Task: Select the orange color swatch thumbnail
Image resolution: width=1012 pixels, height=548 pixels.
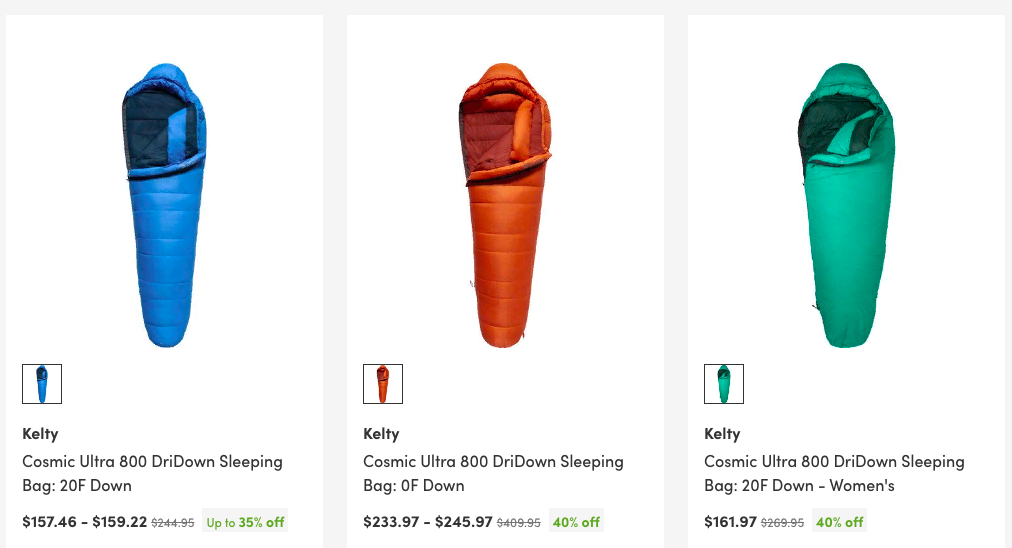Action: coord(383,384)
